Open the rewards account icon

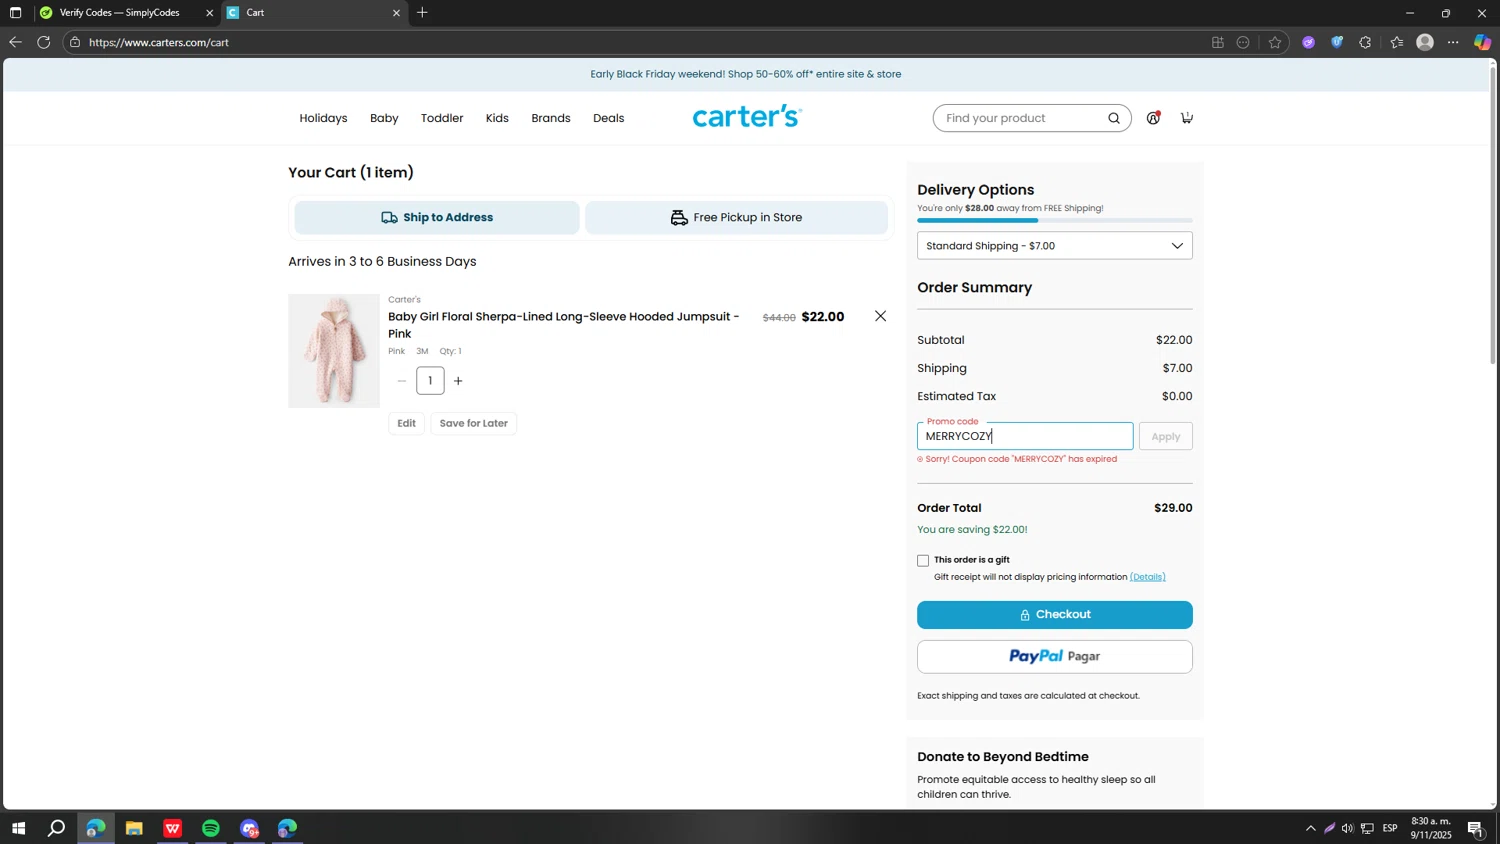point(1153,118)
